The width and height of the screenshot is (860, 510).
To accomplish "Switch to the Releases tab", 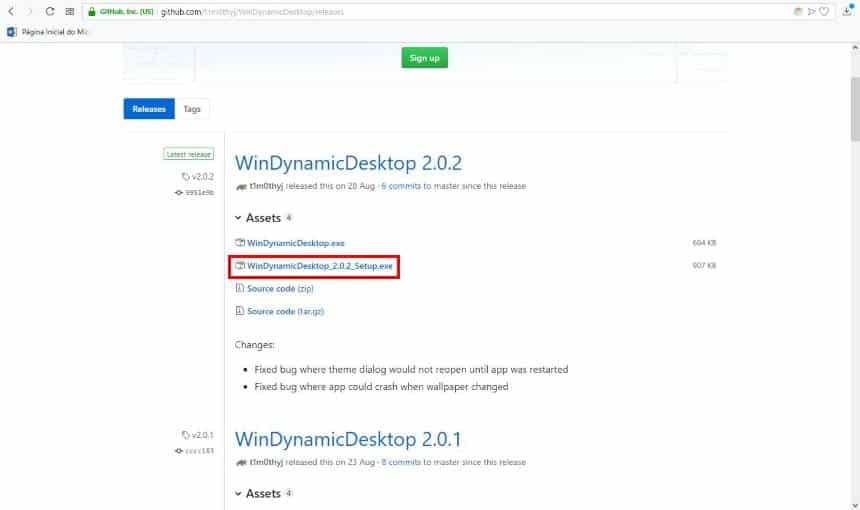I will coord(149,109).
